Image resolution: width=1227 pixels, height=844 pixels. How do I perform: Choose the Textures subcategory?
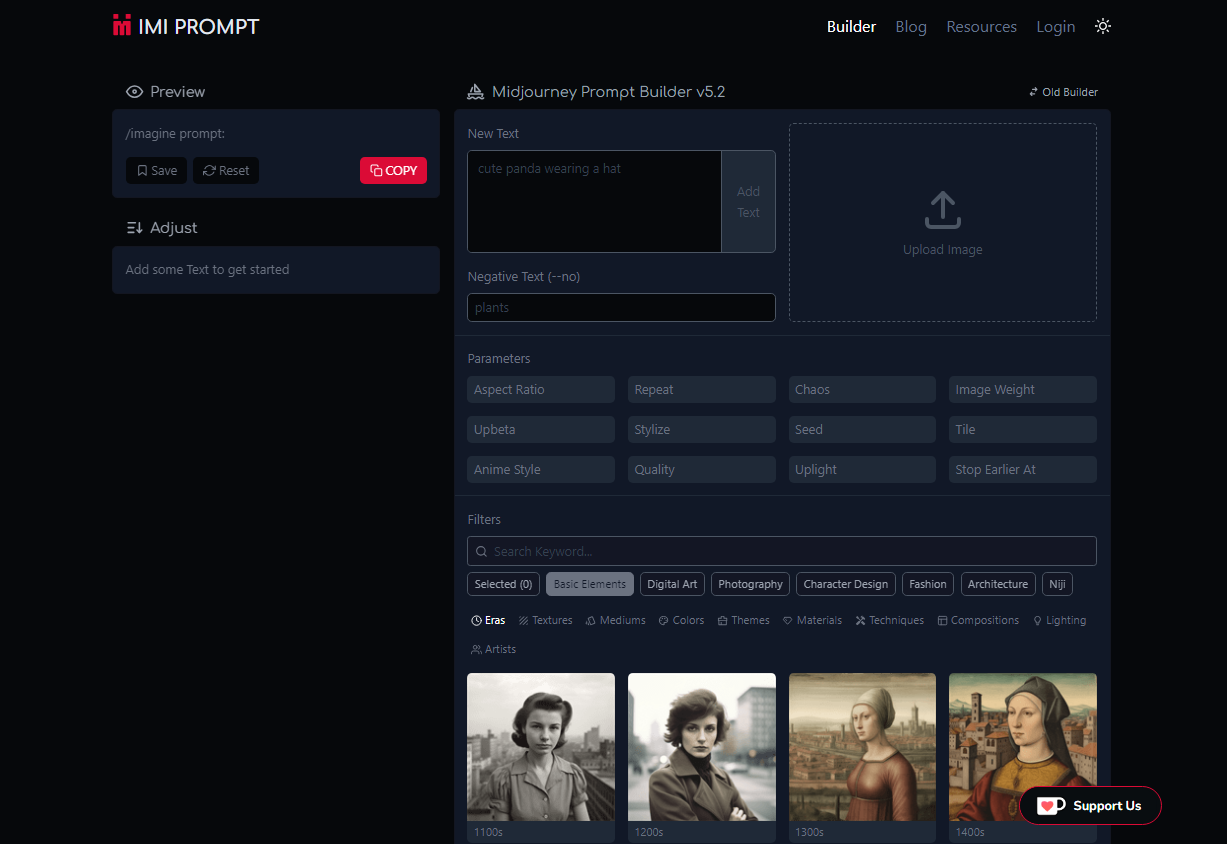pyautogui.click(x=546, y=621)
